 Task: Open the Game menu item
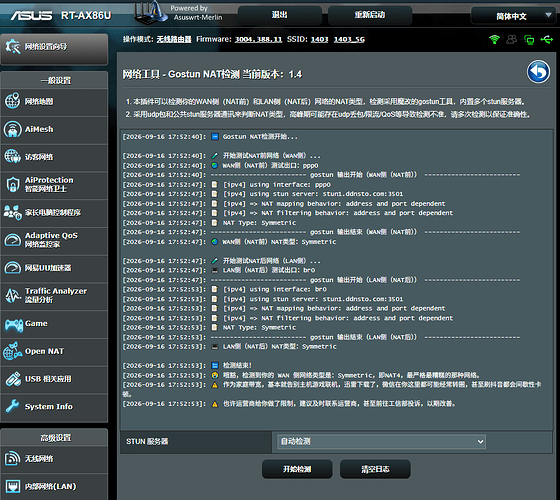(x=54, y=323)
